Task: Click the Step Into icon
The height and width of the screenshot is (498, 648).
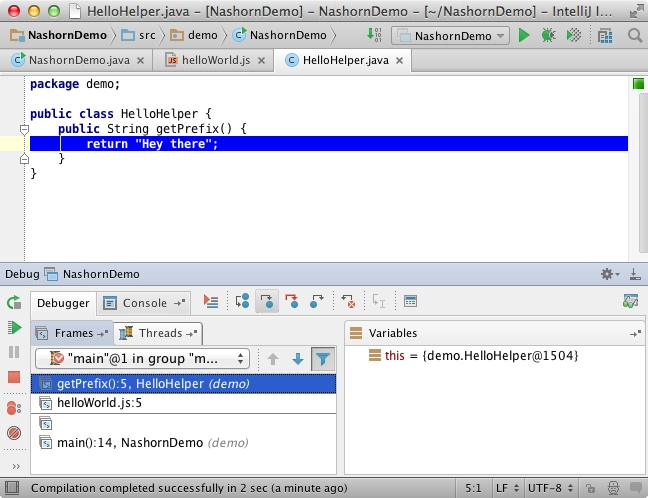Action: 267,301
